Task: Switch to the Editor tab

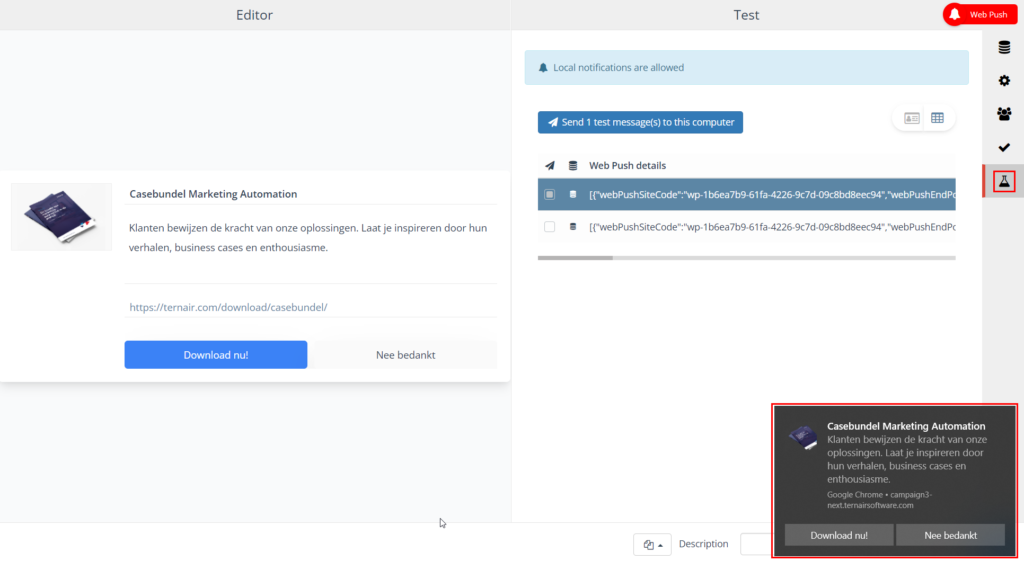Action: point(254,15)
